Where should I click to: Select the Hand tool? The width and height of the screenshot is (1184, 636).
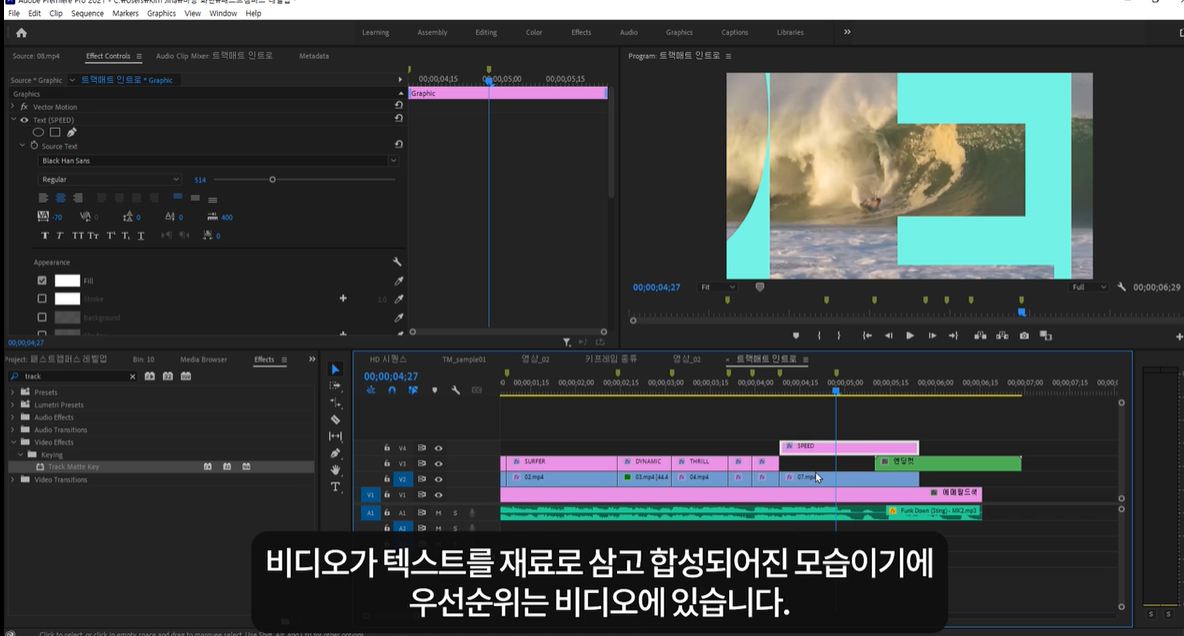pos(335,470)
